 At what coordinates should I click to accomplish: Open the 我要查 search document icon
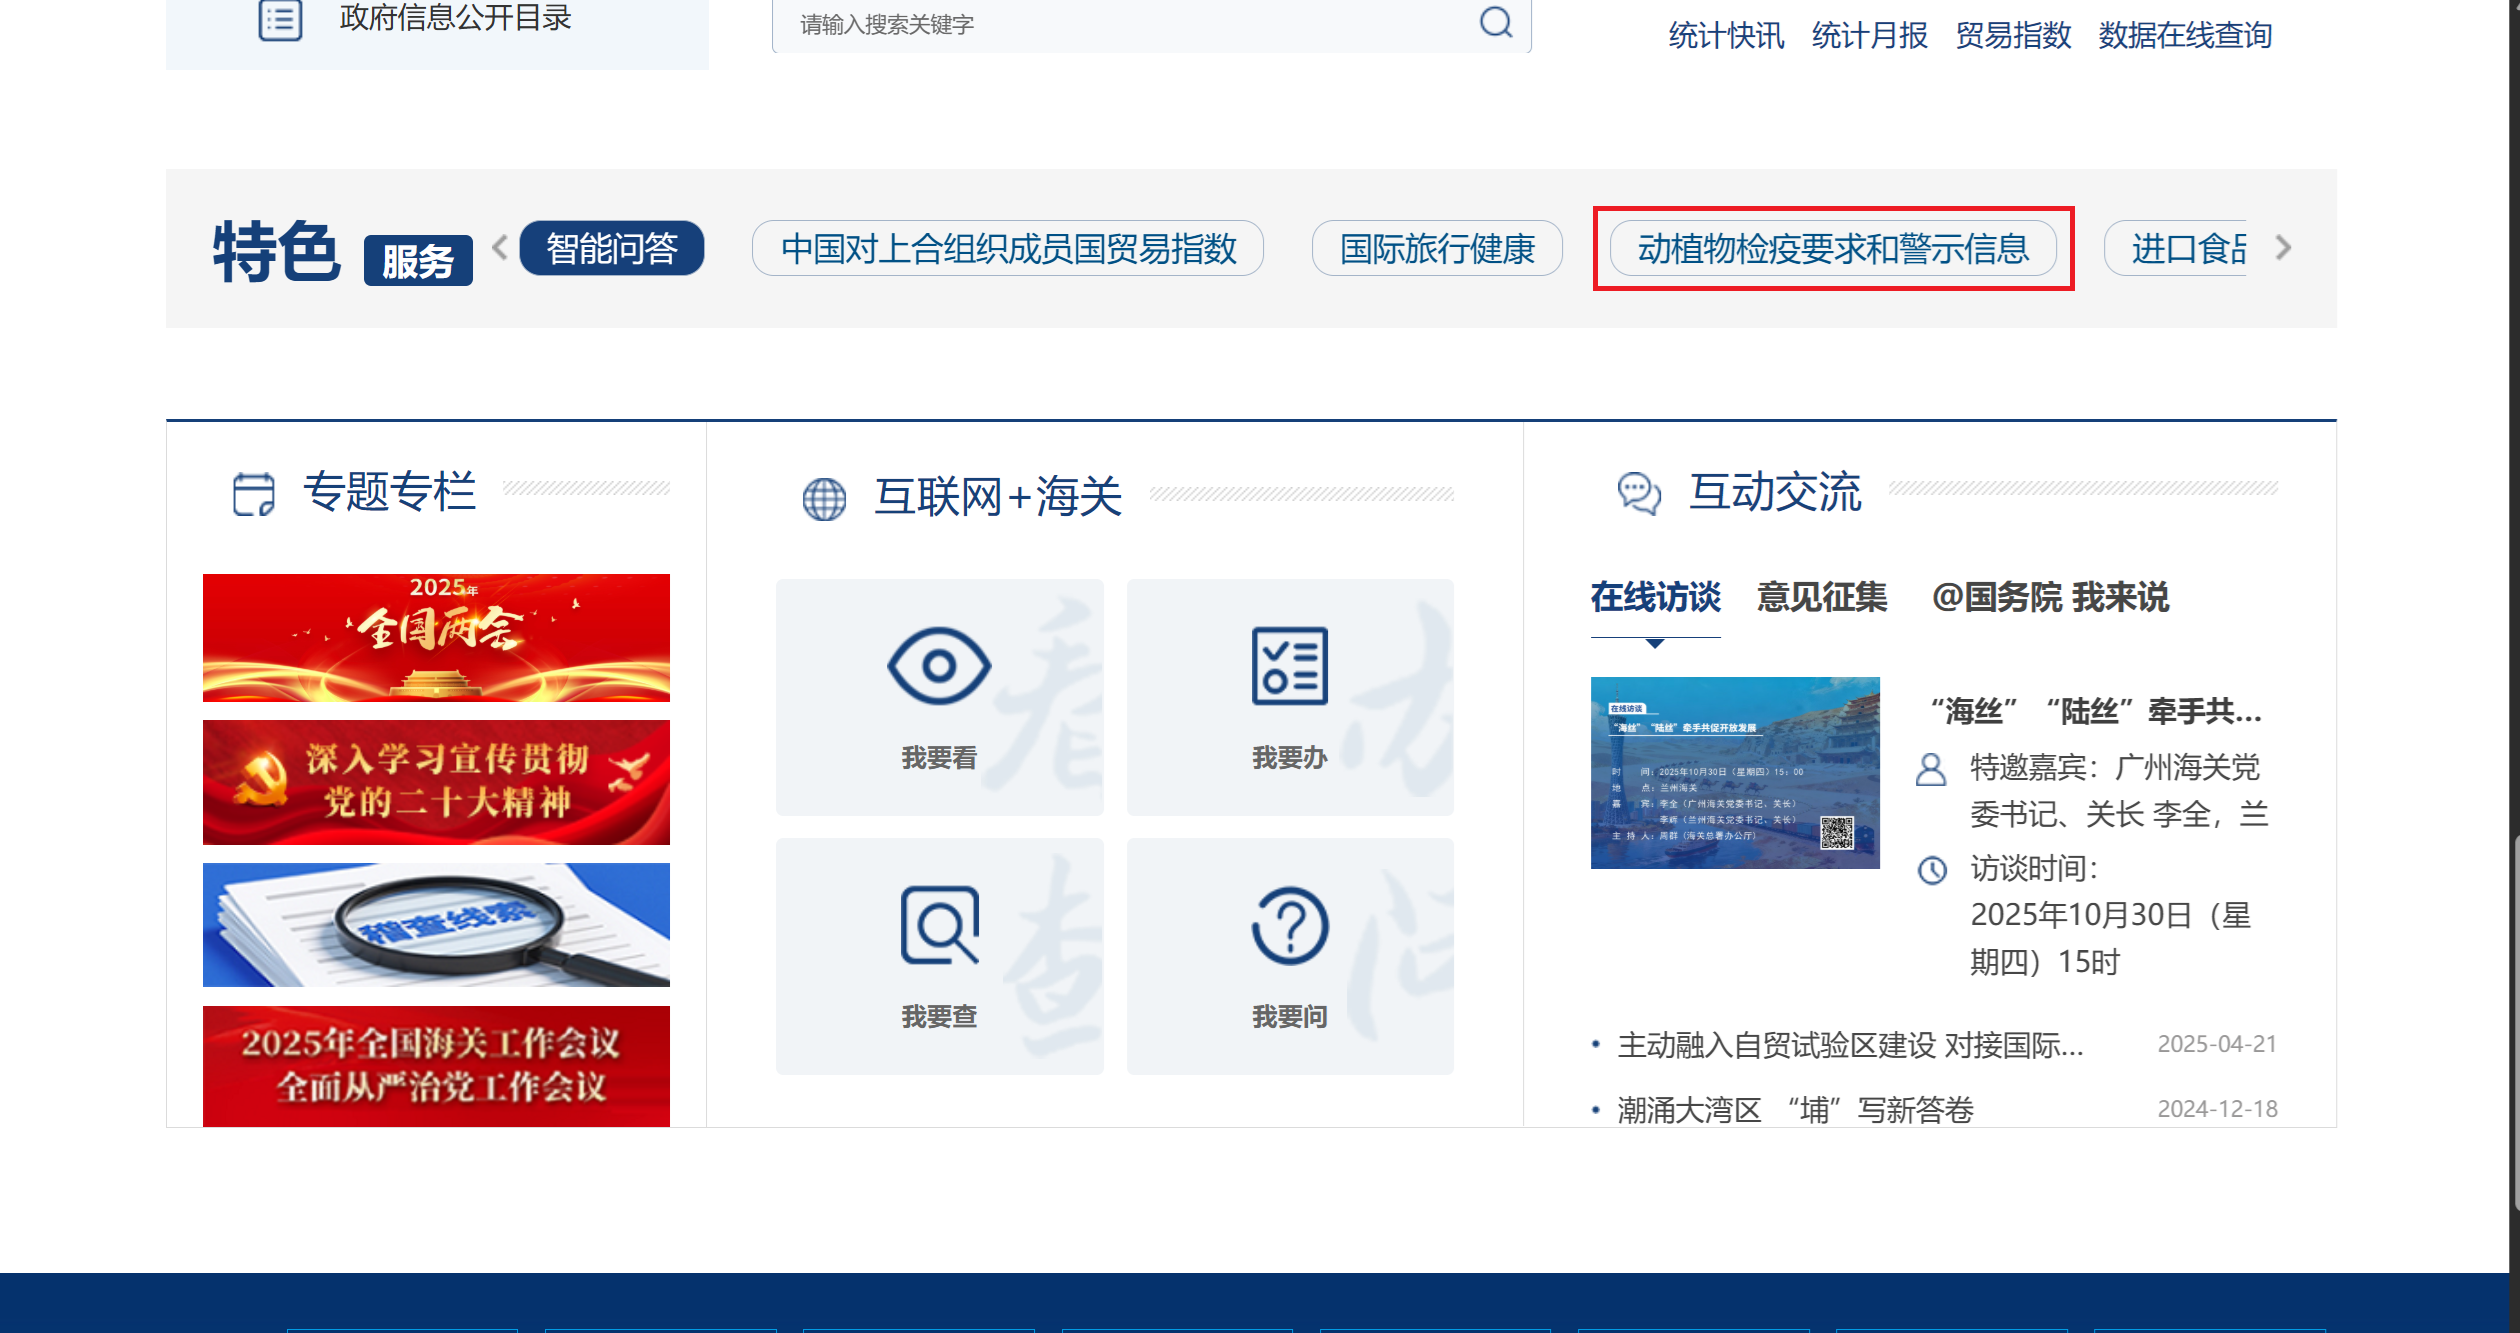coord(939,925)
